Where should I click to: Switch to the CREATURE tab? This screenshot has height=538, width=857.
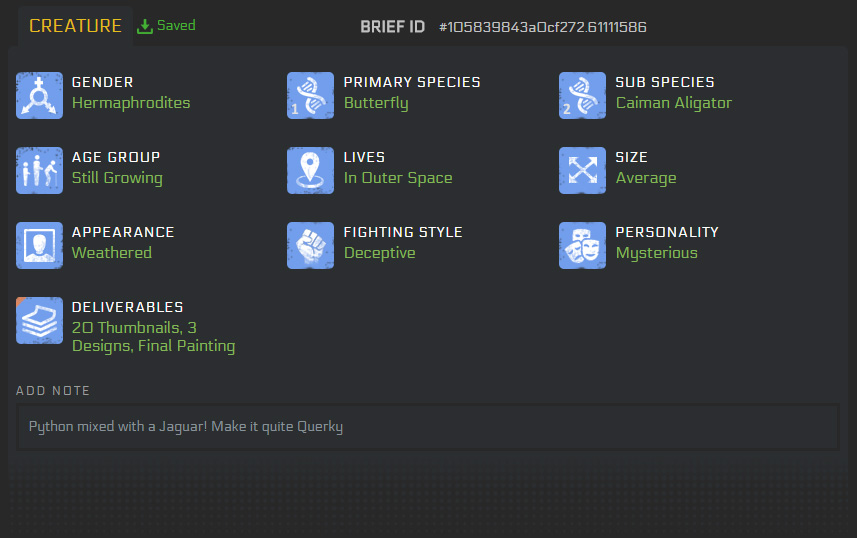(x=75, y=26)
